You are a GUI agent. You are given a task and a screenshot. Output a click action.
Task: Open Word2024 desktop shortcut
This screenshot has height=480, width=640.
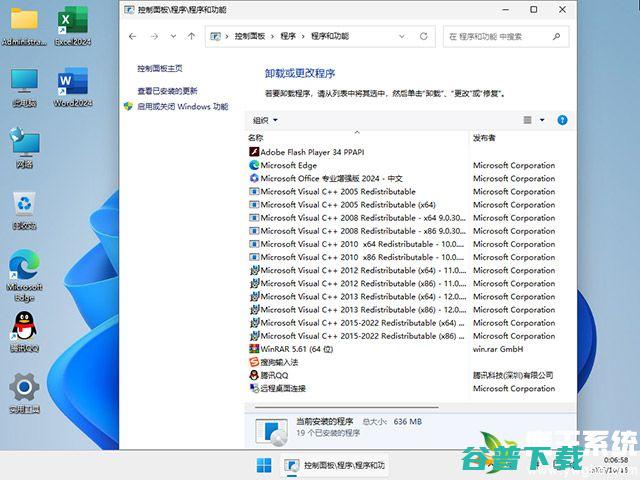tap(73, 87)
